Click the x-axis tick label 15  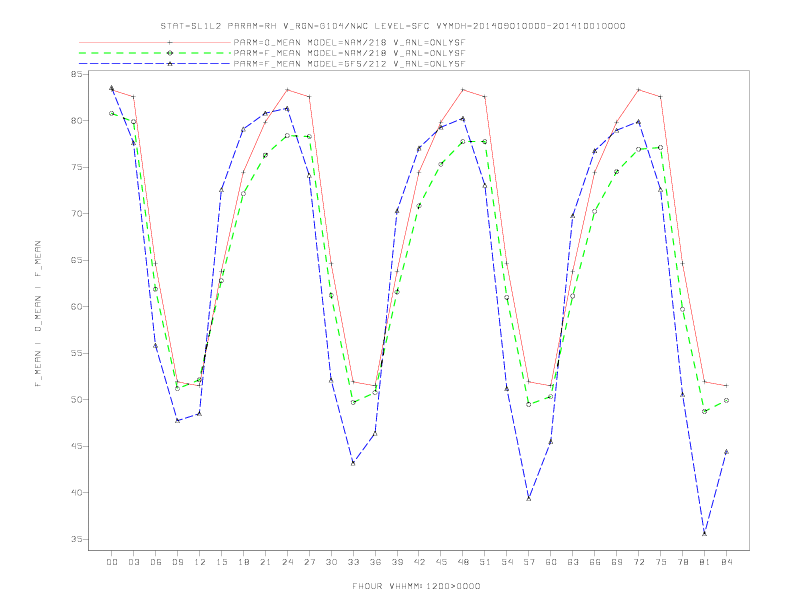(x=221, y=562)
